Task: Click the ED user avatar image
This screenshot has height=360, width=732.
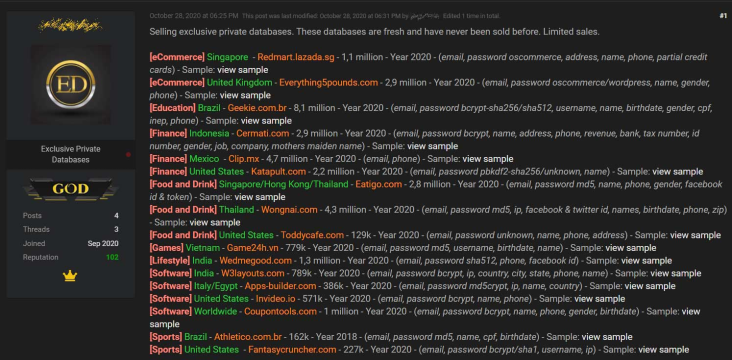Action: click(x=71, y=85)
